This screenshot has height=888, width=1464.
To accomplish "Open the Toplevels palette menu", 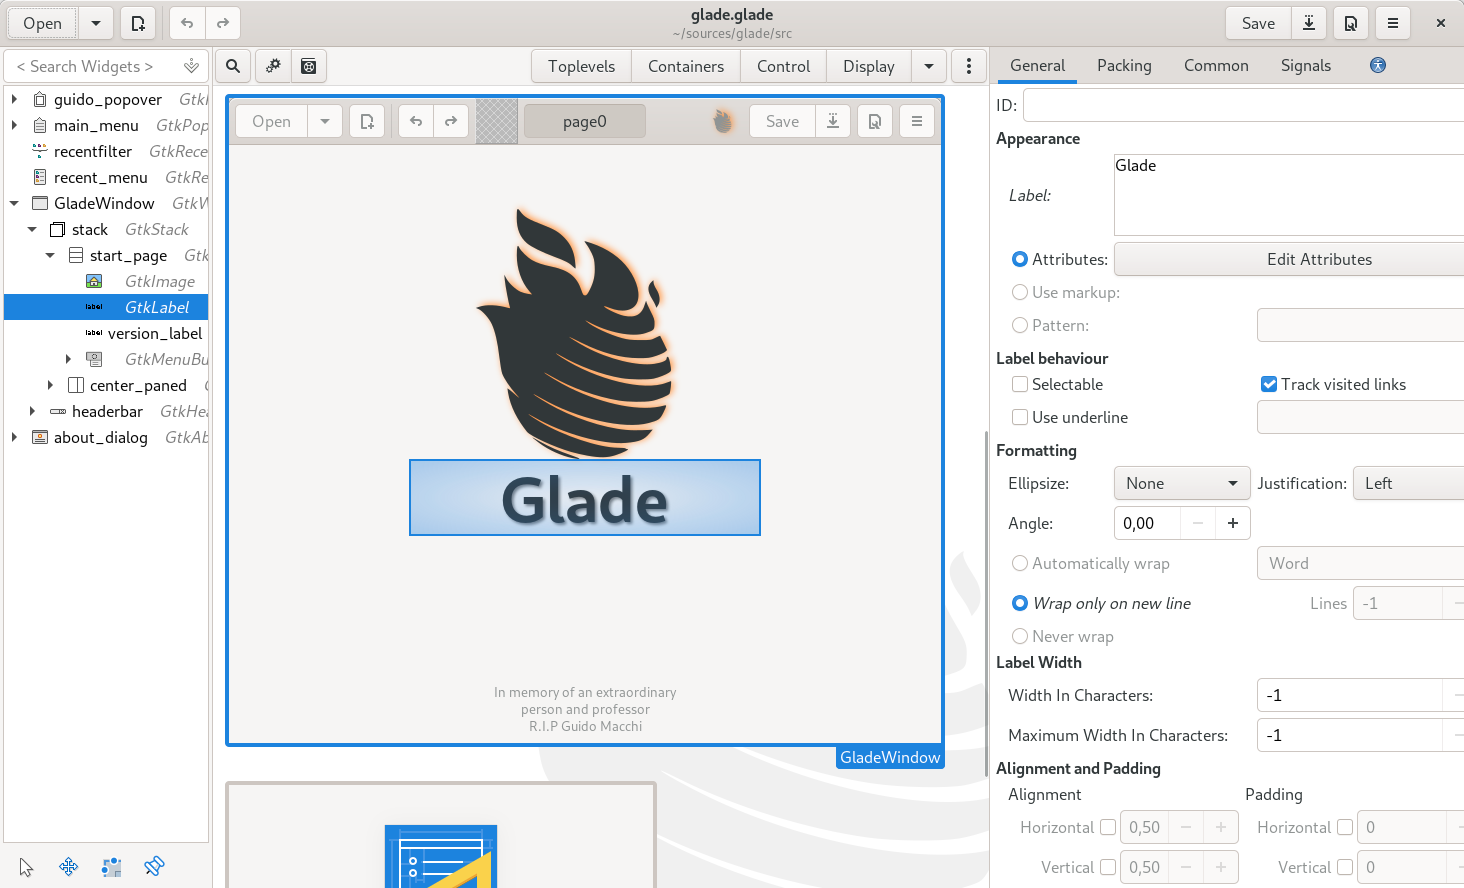I will [x=581, y=66].
